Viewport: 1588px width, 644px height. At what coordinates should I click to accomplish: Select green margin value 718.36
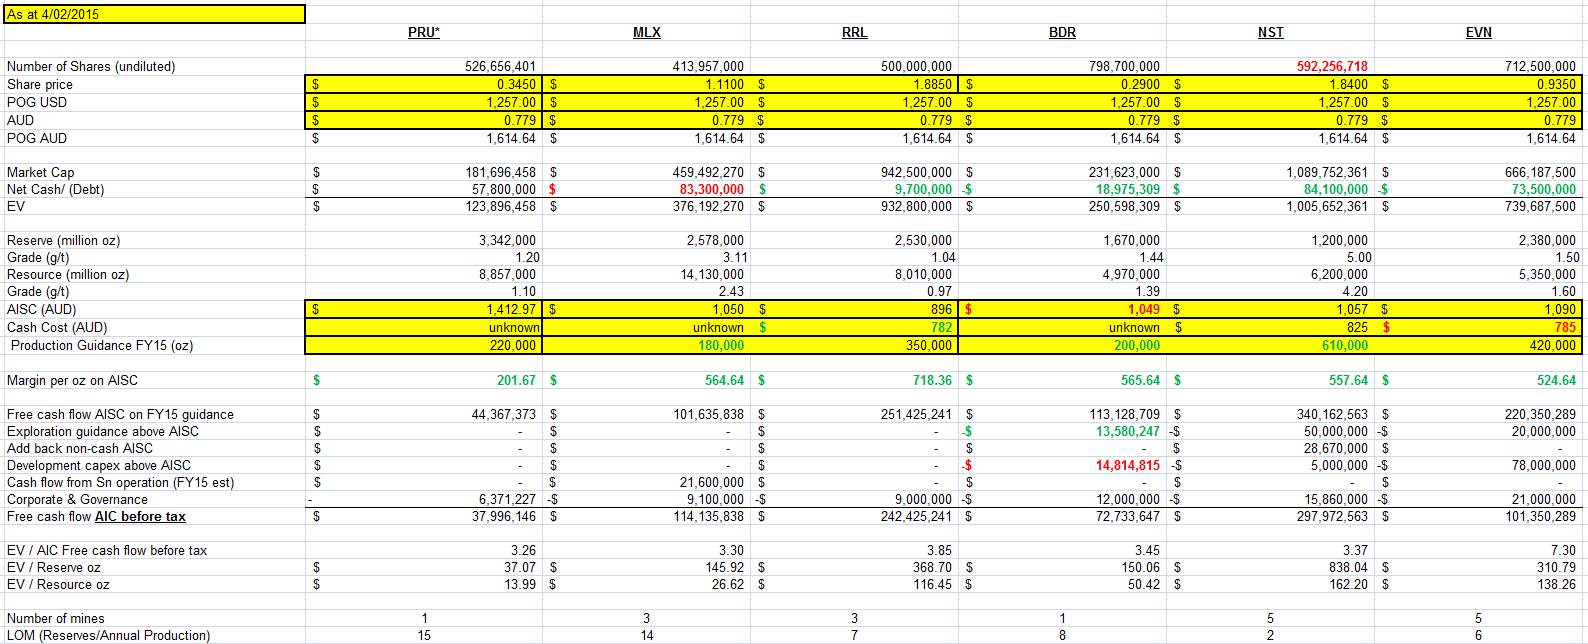click(x=932, y=381)
